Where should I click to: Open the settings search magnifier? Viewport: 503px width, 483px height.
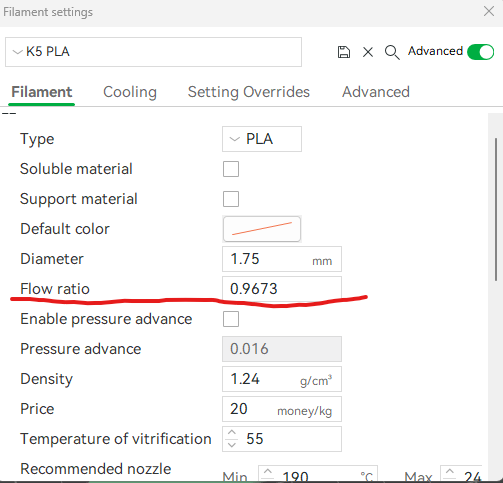[x=392, y=52]
